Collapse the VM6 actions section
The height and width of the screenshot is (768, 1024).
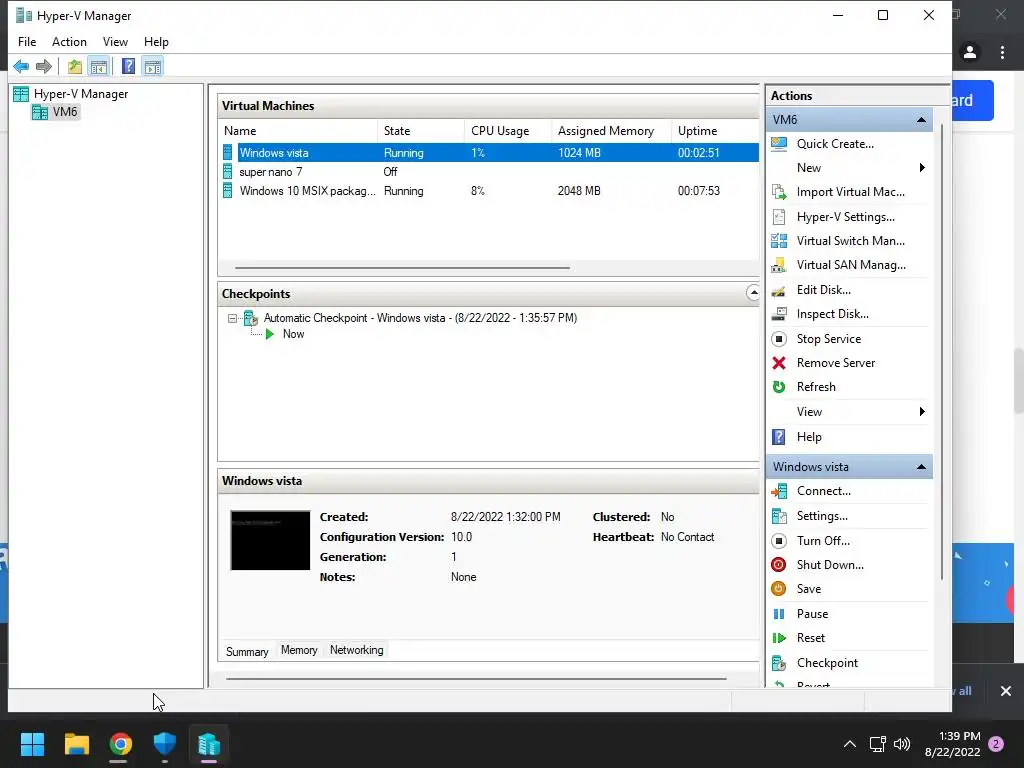[x=921, y=120]
